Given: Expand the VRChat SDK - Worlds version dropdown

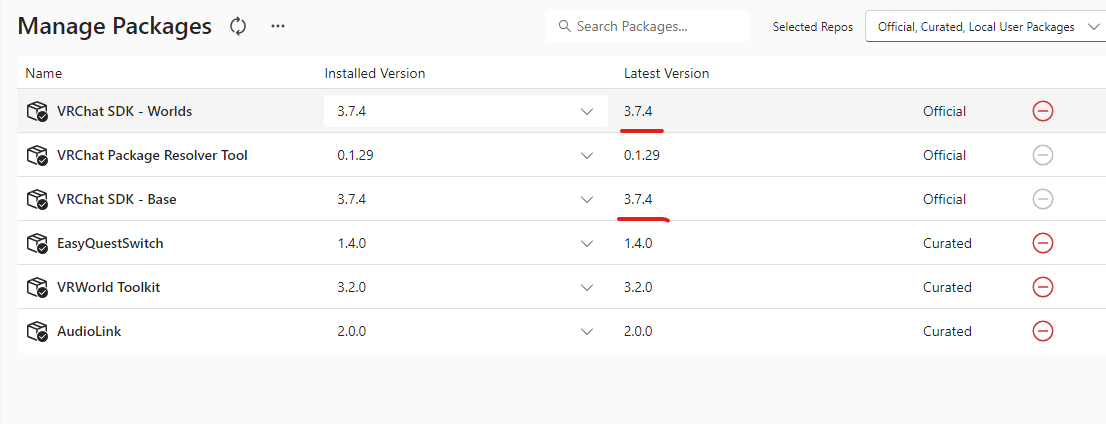Looking at the screenshot, I should [x=587, y=111].
